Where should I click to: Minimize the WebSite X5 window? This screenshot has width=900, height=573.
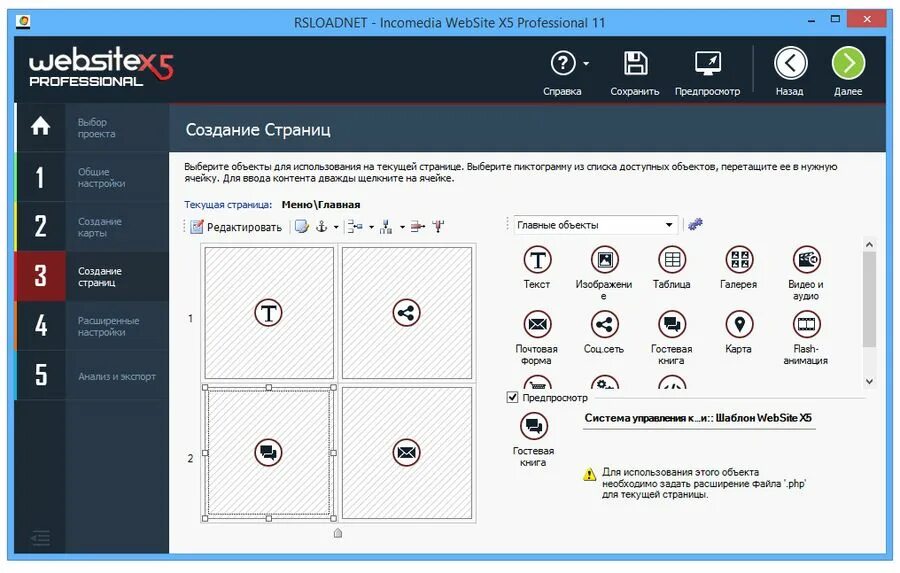811,20
